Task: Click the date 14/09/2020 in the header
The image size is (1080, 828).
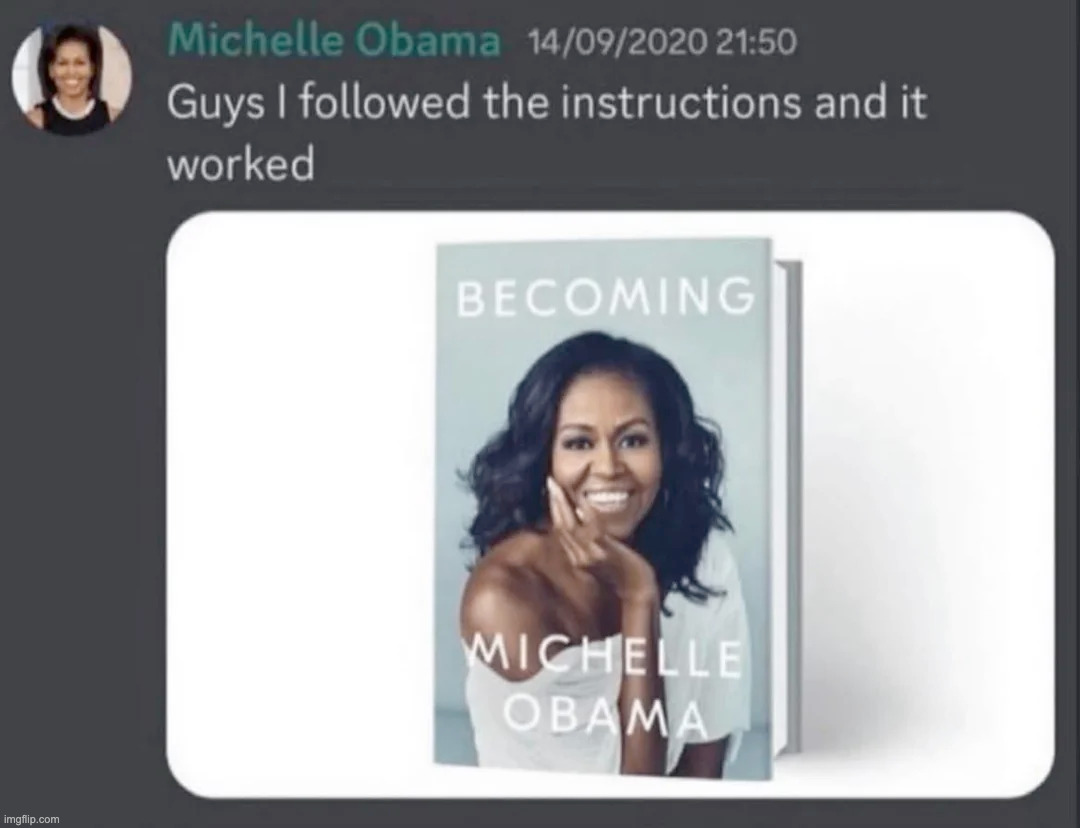Action: click(x=617, y=43)
